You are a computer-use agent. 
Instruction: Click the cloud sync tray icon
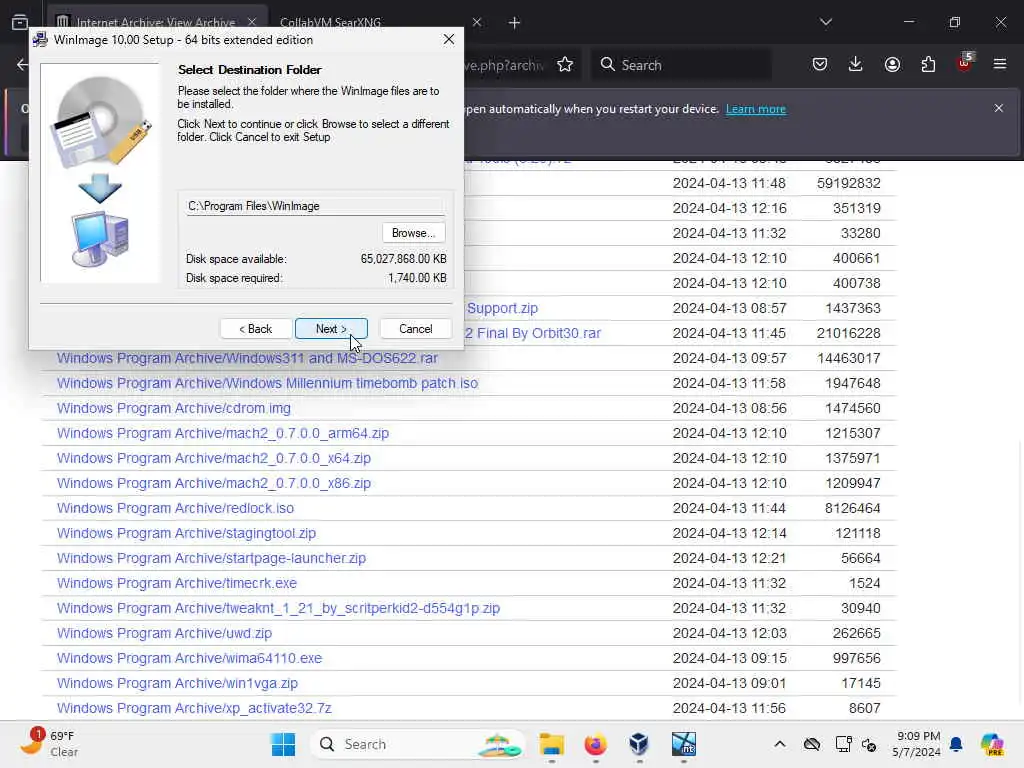[812, 744]
